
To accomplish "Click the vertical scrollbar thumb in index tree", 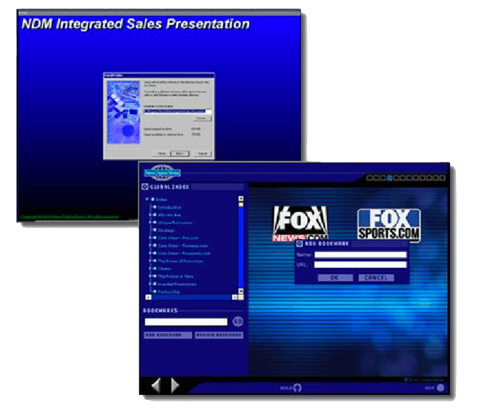I will click(x=241, y=204).
